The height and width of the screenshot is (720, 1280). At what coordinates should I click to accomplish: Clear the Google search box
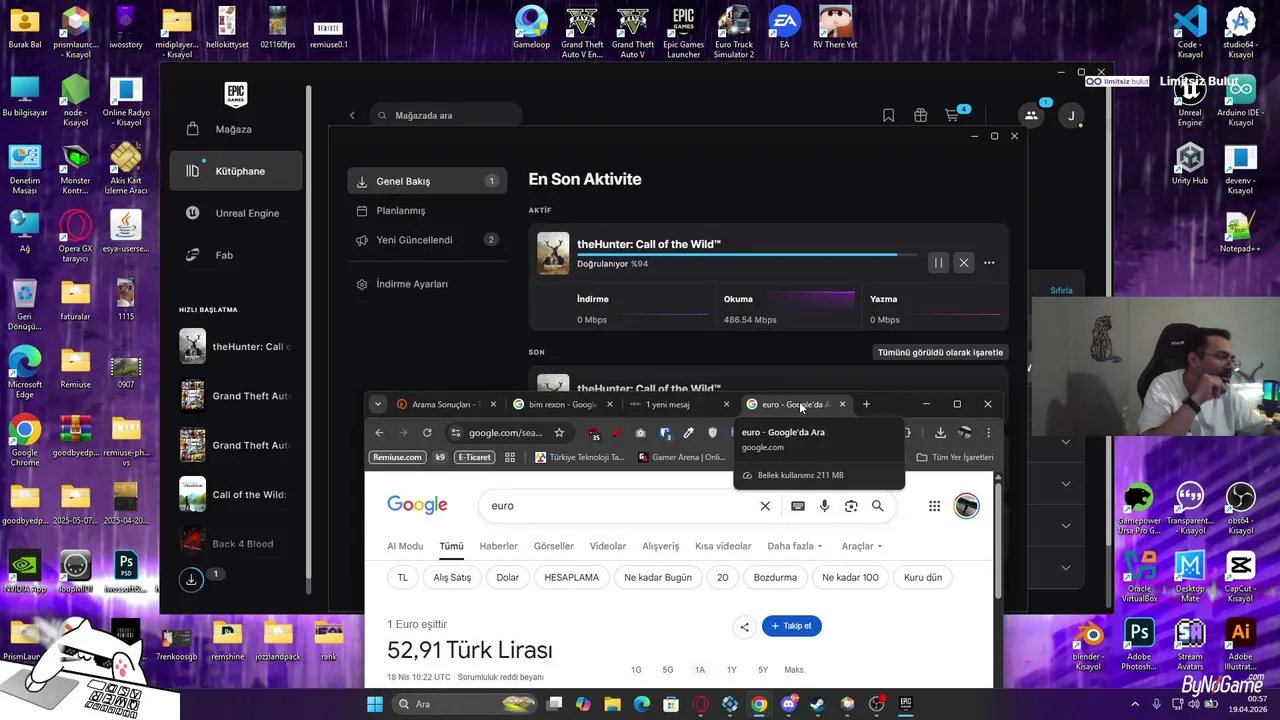pyautogui.click(x=765, y=506)
